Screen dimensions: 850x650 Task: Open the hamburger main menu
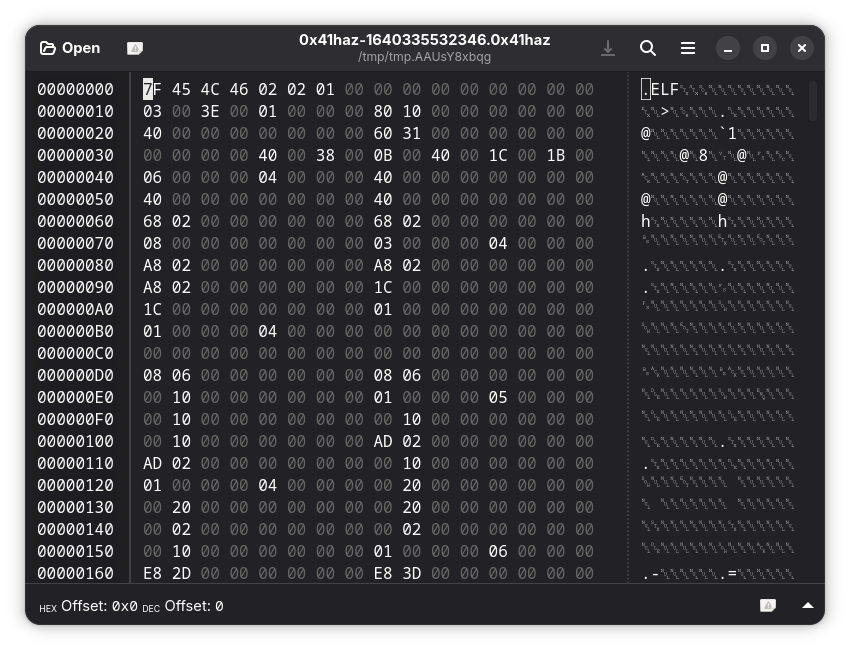(x=688, y=48)
